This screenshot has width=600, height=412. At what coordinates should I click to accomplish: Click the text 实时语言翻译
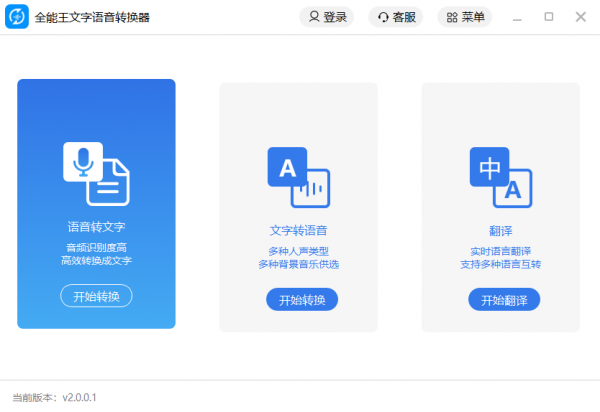tap(501, 251)
